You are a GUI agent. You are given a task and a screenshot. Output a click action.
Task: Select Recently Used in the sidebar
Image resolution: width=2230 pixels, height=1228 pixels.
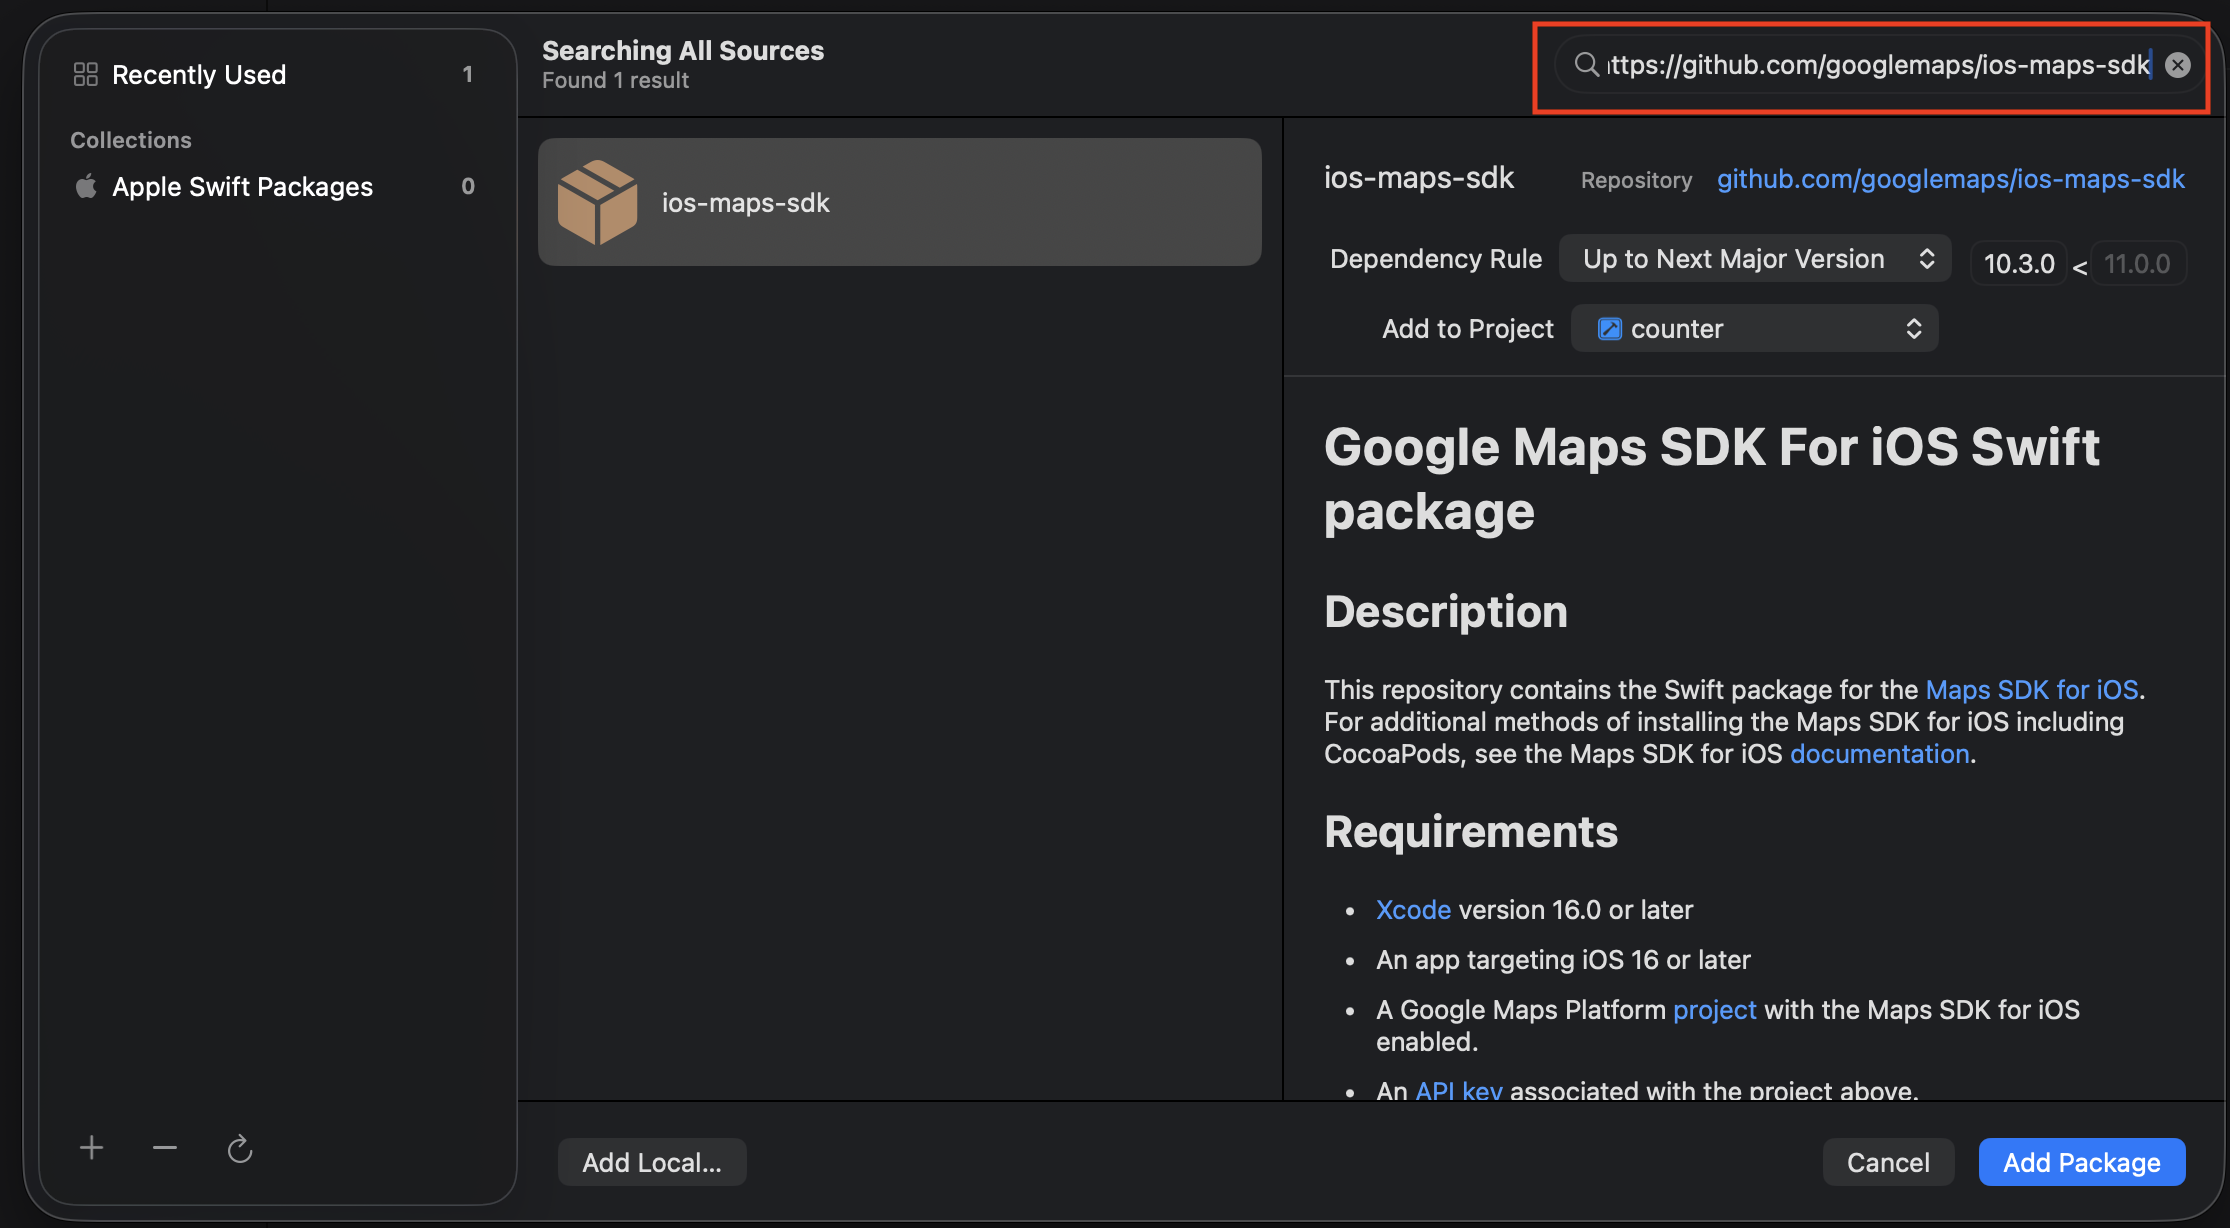199,73
